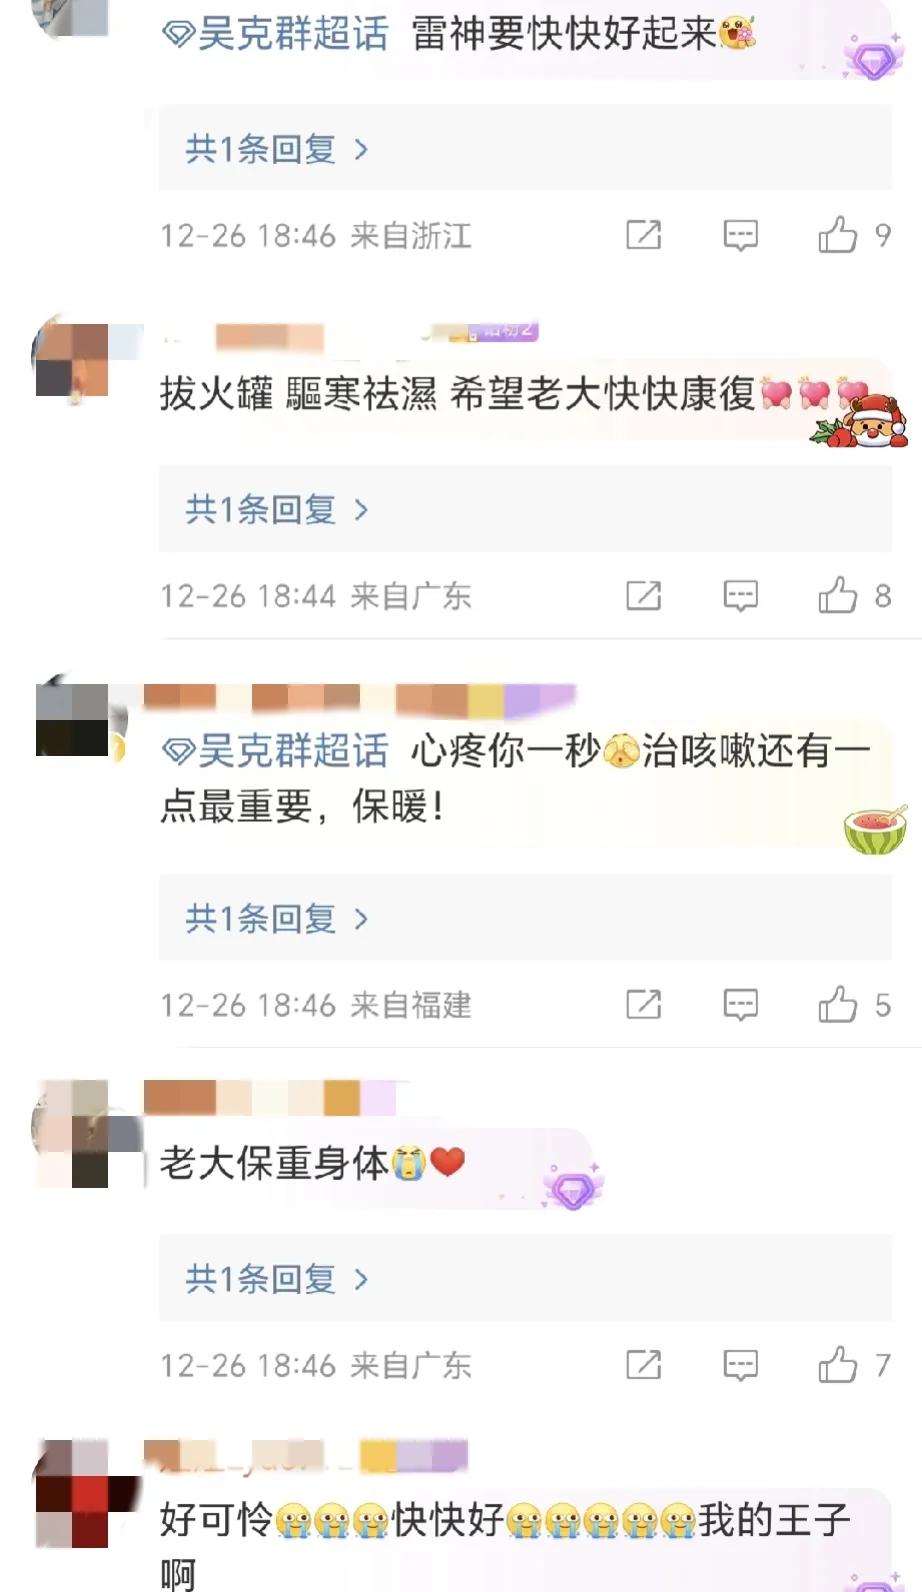
Task: Reply to the 老大保重身体 comment
Action: point(740,1366)
